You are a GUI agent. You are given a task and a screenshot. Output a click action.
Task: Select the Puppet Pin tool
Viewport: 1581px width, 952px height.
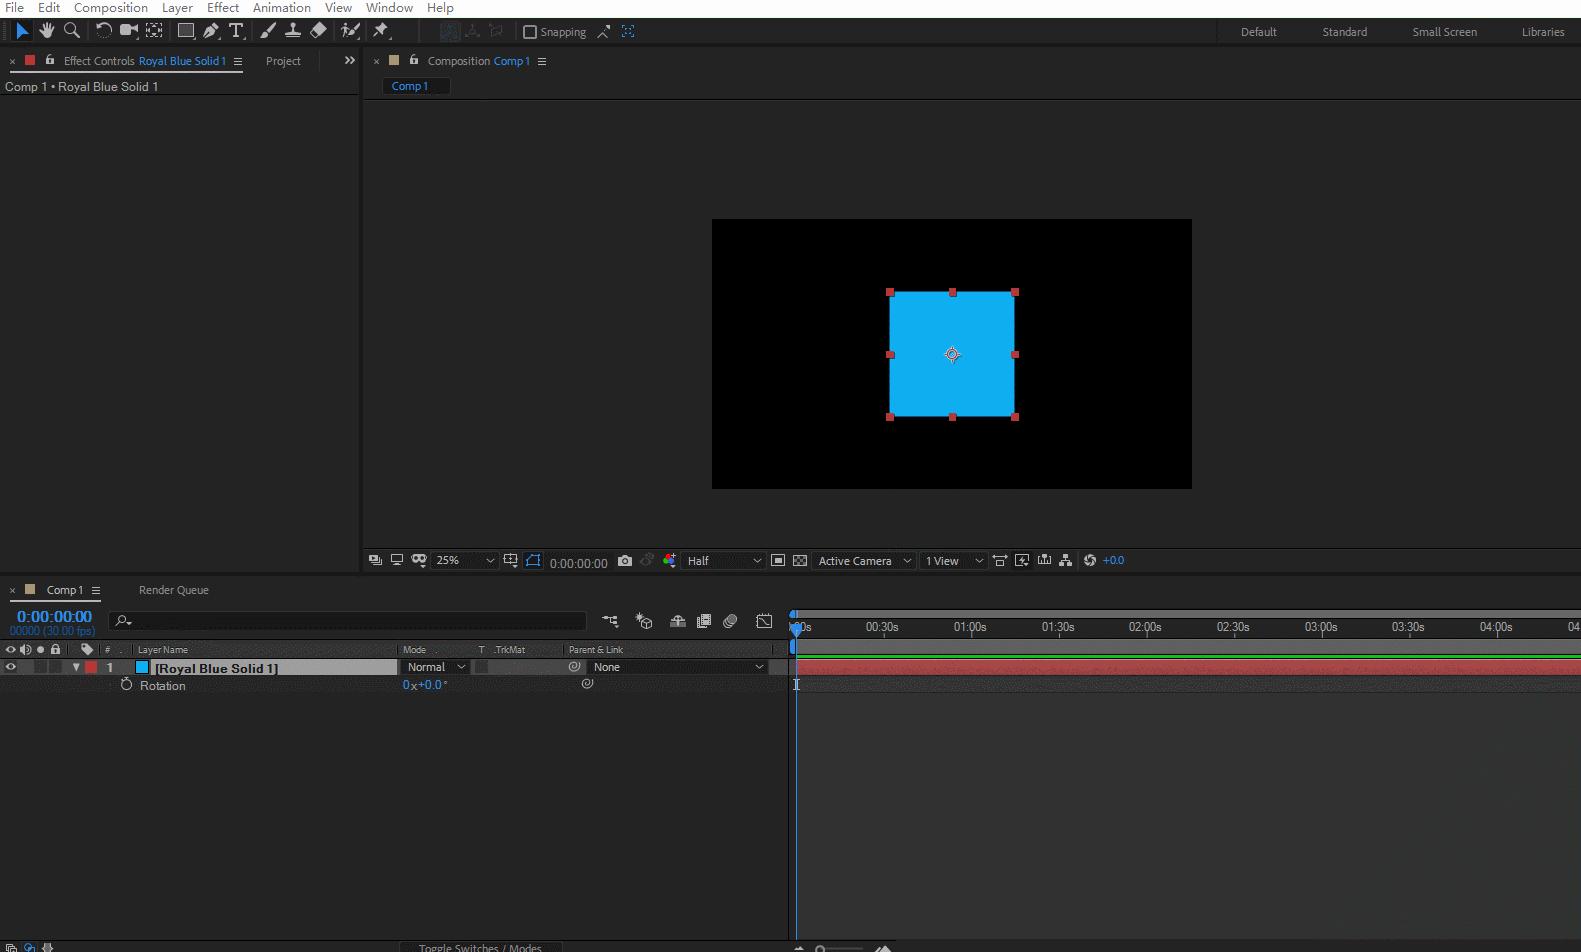(381, 31)
